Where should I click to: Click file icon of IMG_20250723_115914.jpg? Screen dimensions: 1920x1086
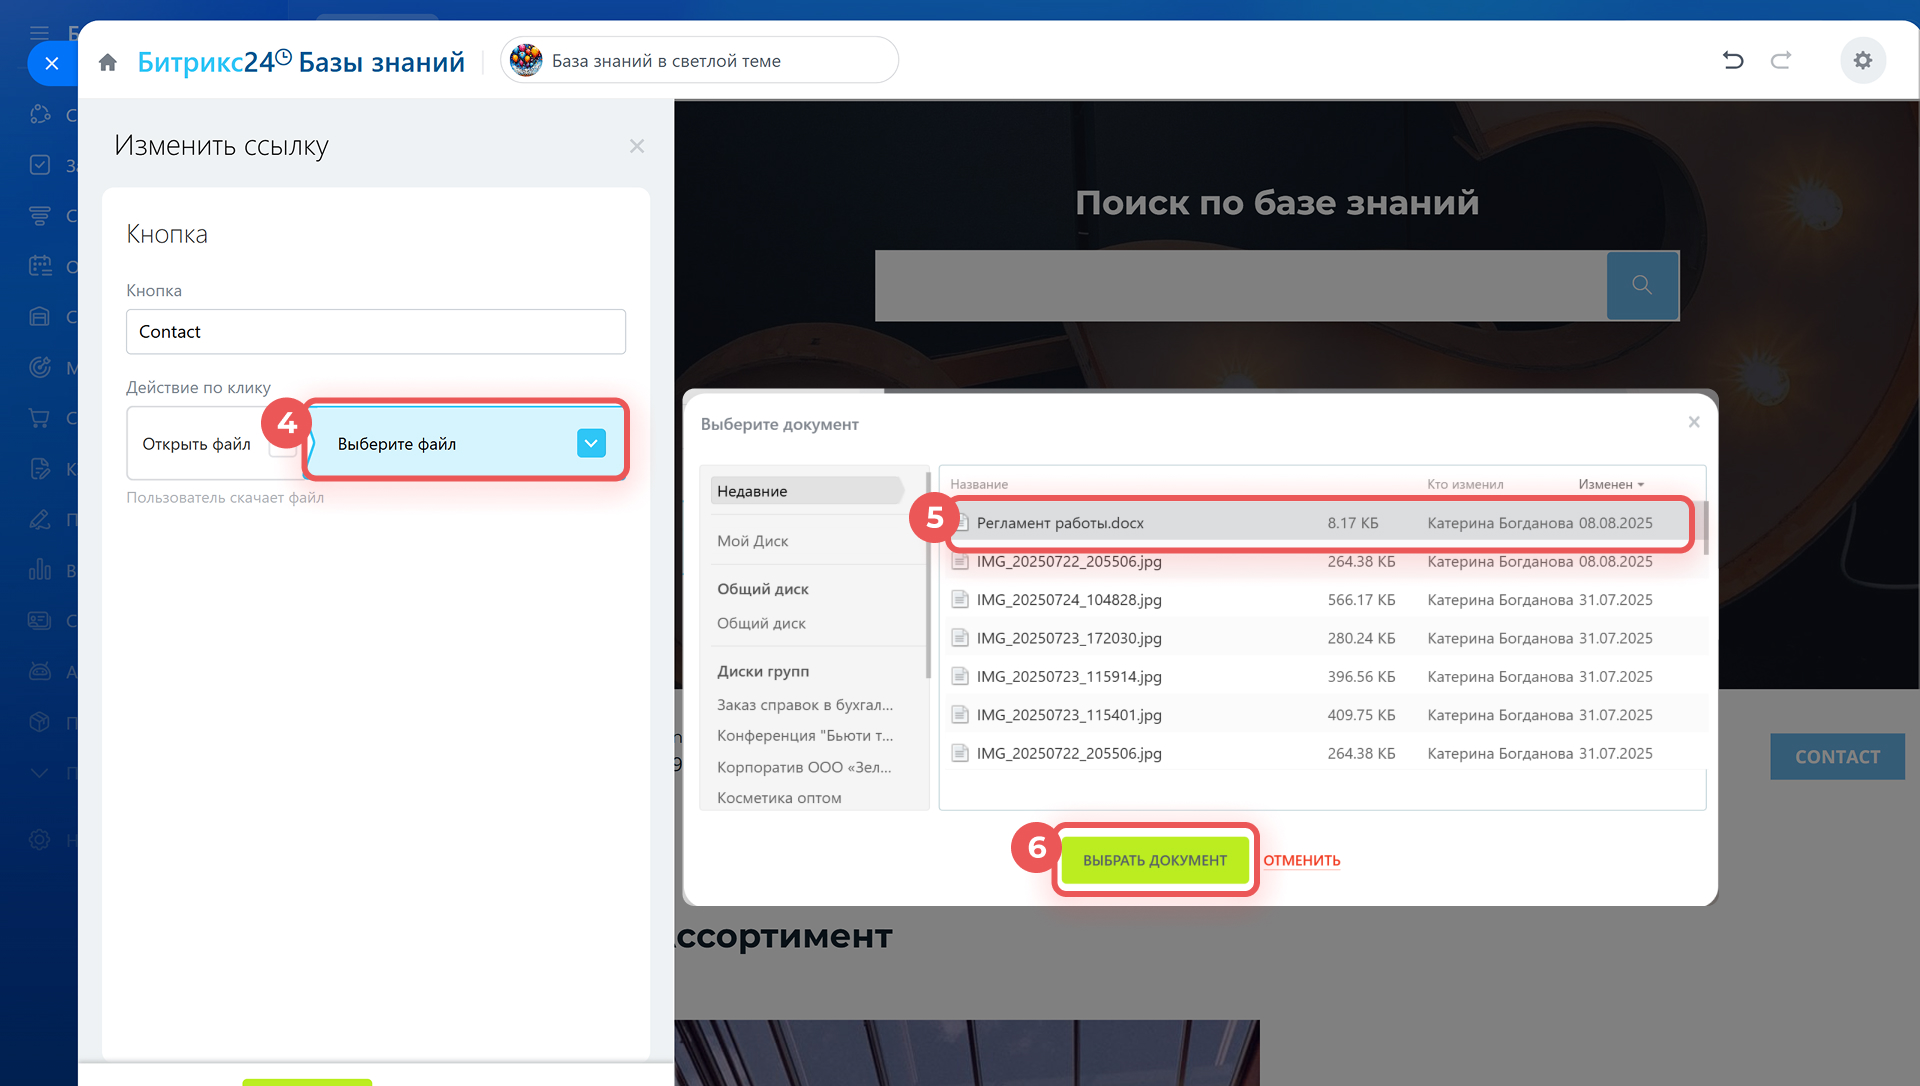(x=960, y=677)
